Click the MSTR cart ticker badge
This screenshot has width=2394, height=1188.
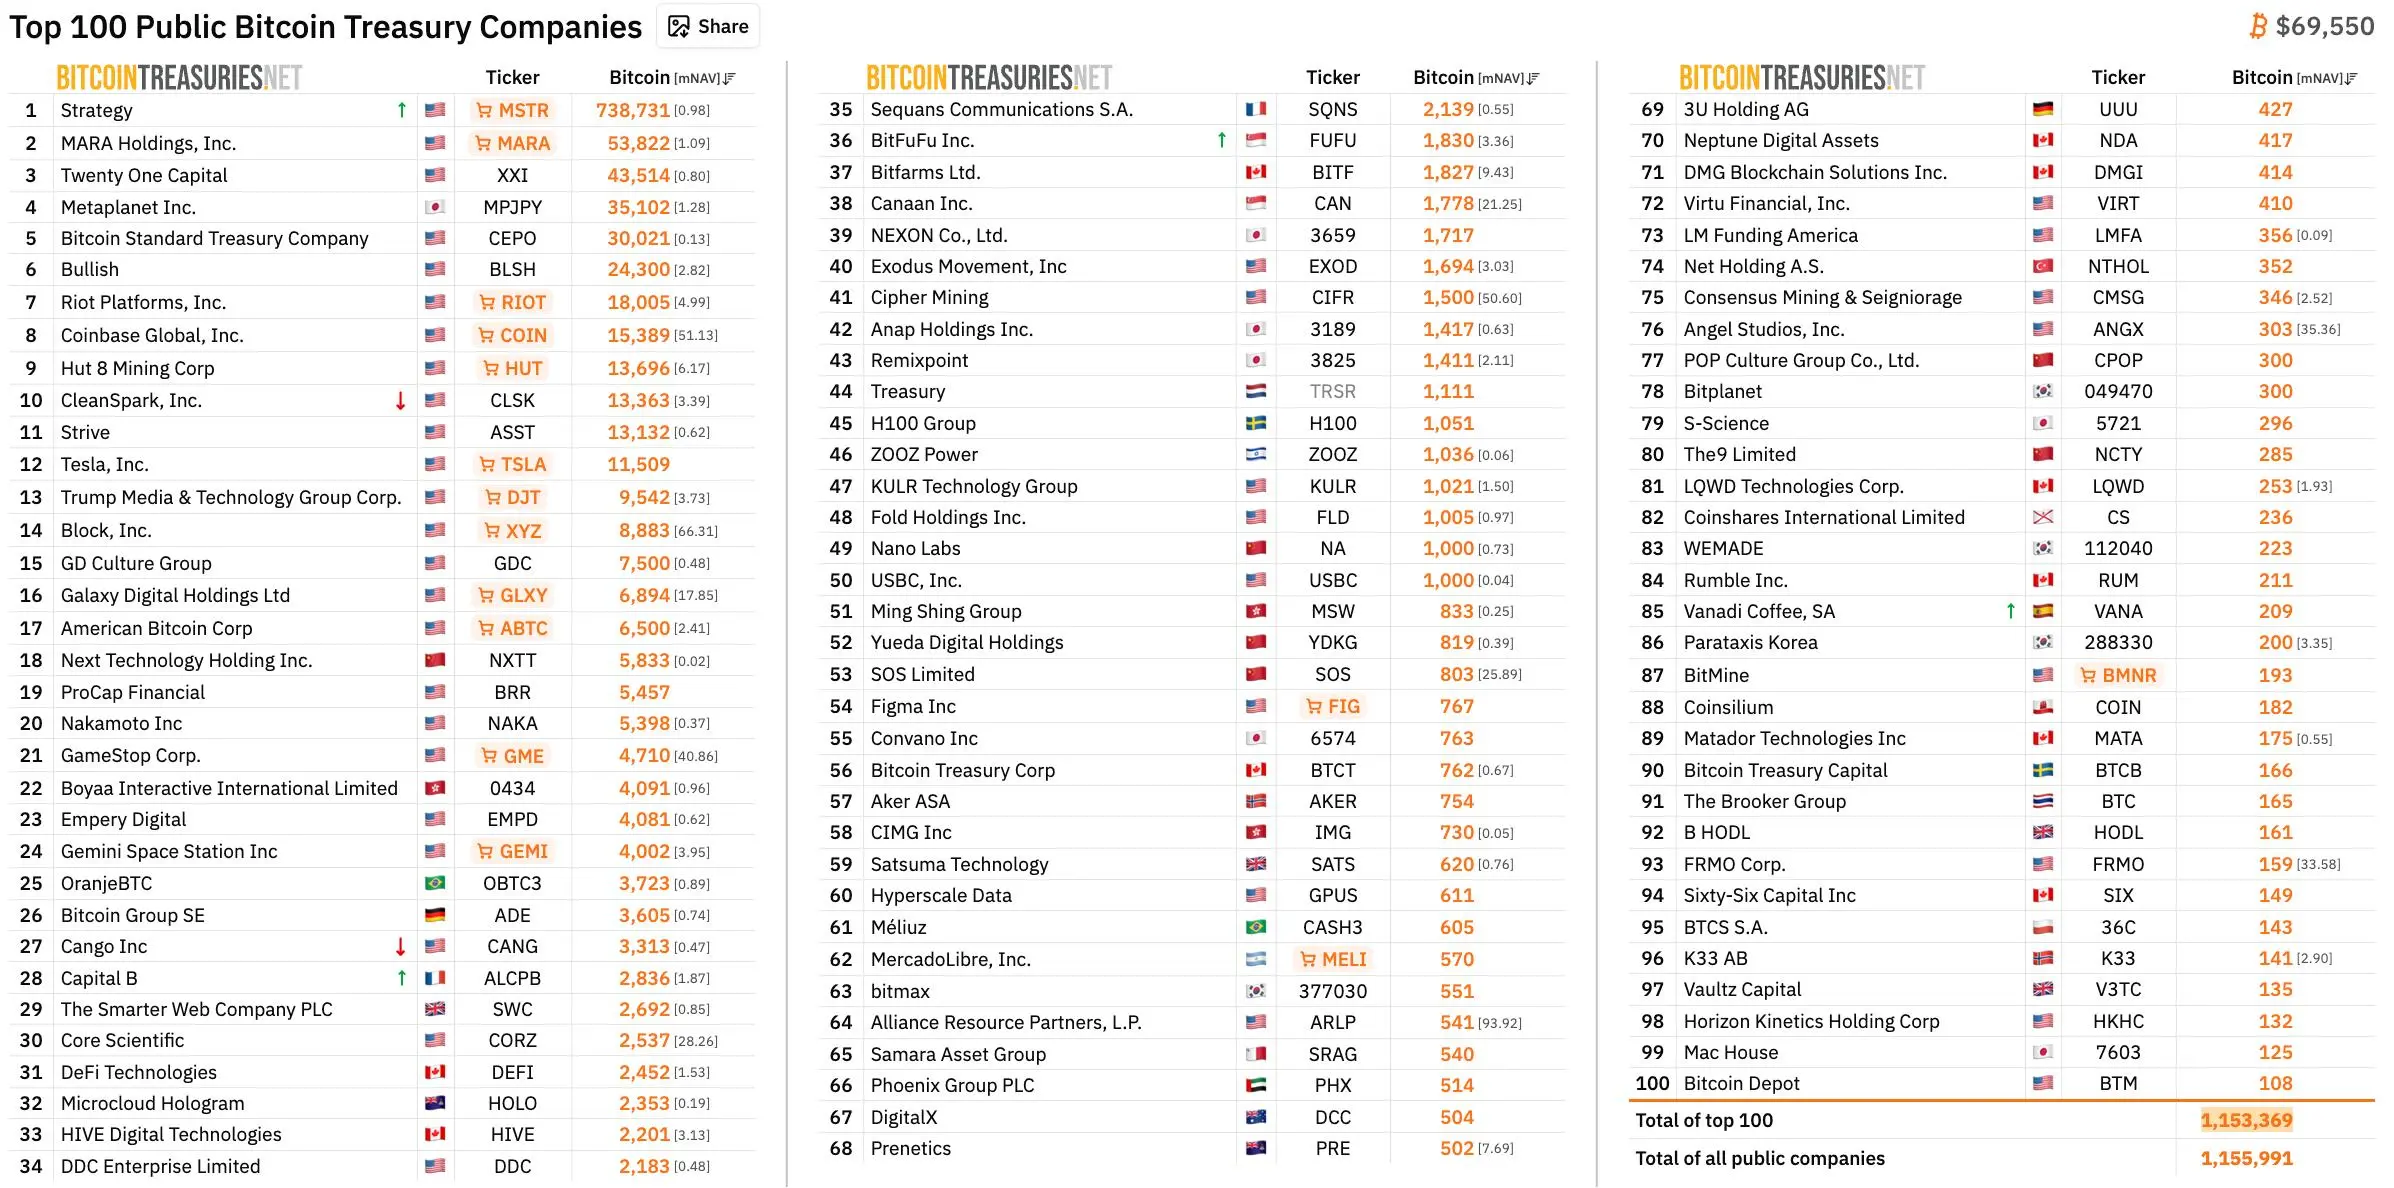coord(512,110)
